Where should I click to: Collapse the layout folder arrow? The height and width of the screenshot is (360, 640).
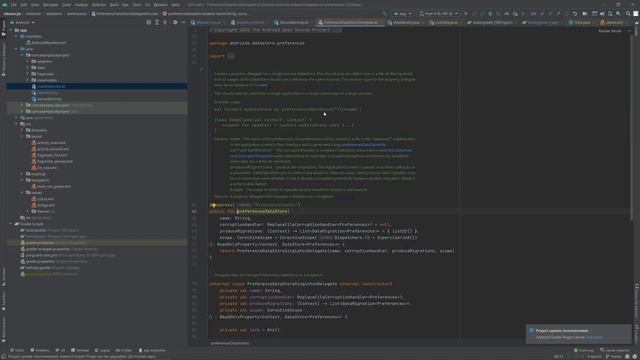click(x=22, y=136)
